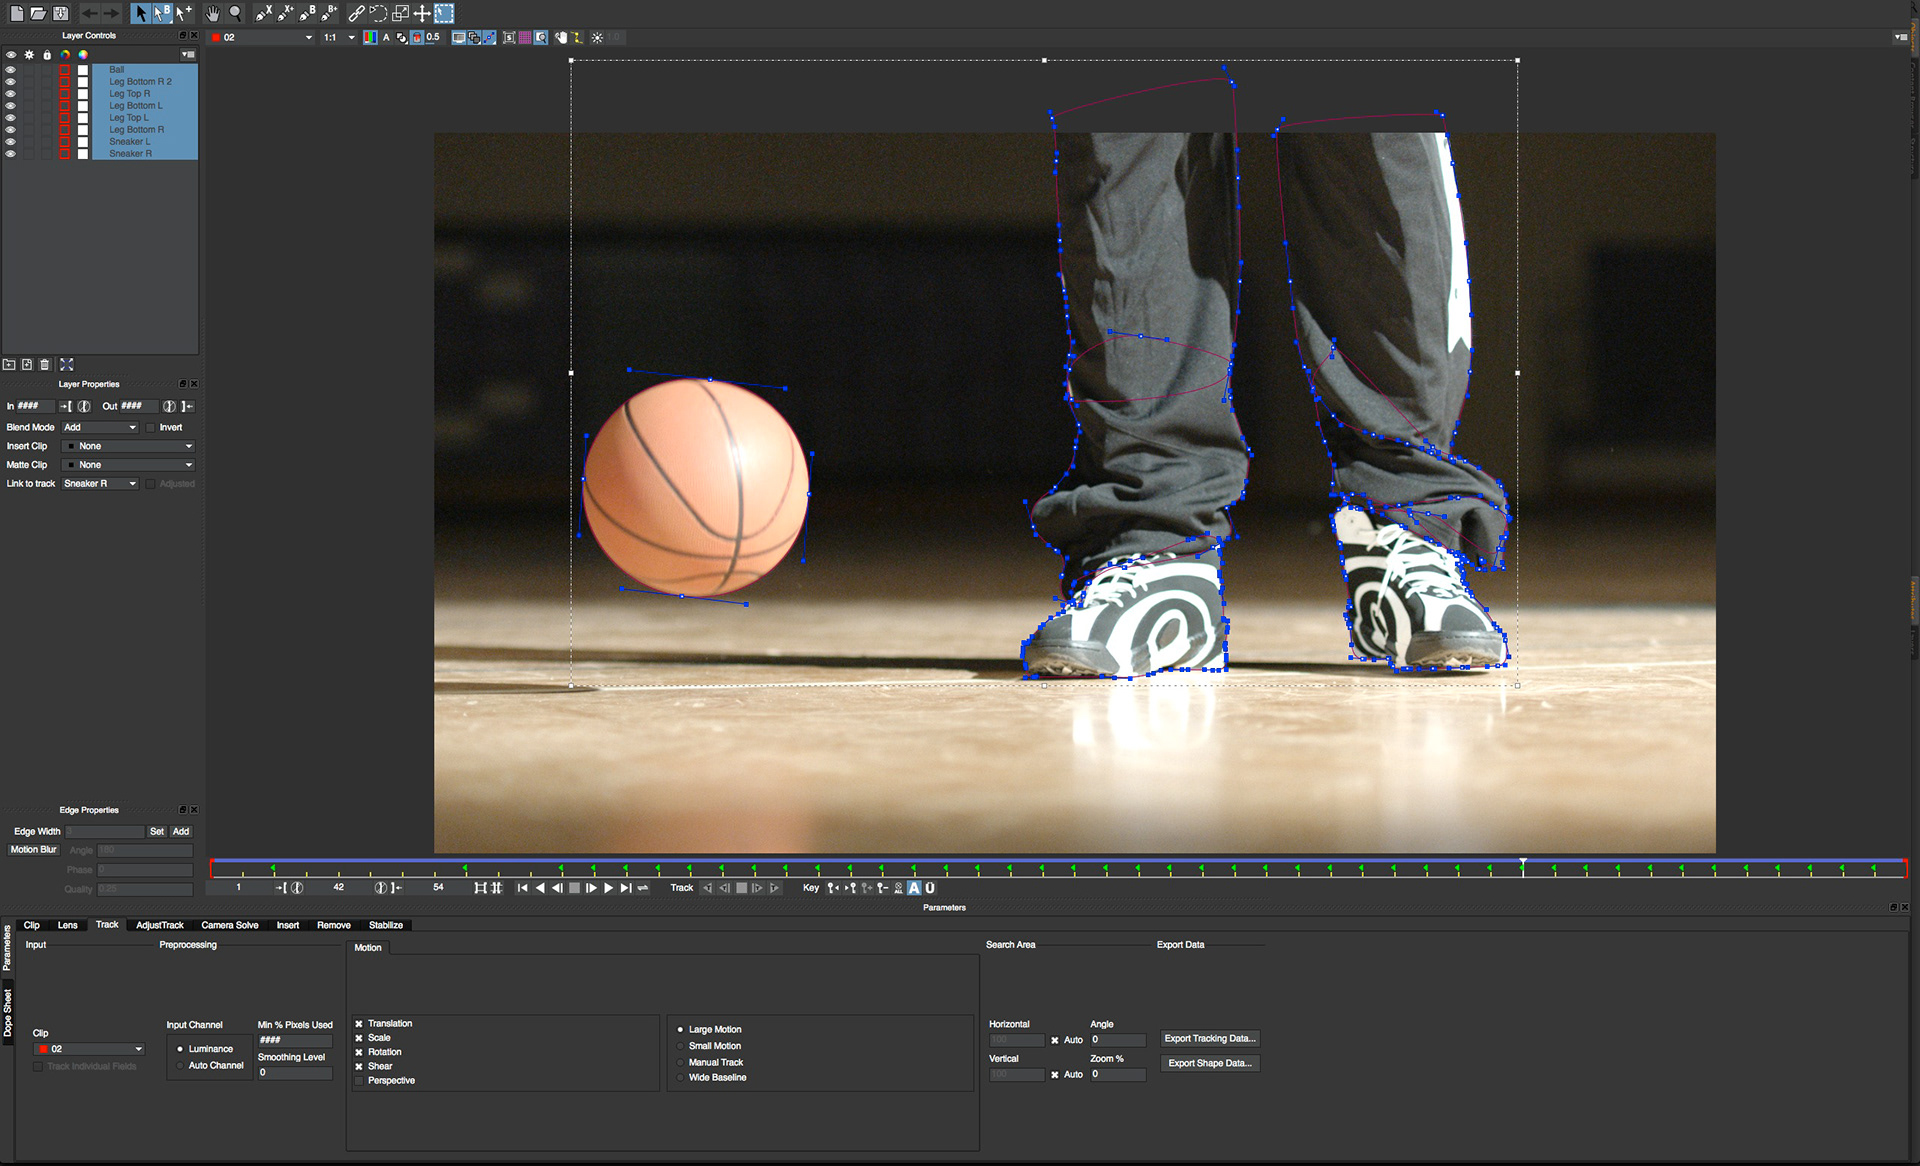Screen dimensions: 1920x1166
Task: Choose the Create Bezier layer pen tool
Action: click(x=307, y=13)
